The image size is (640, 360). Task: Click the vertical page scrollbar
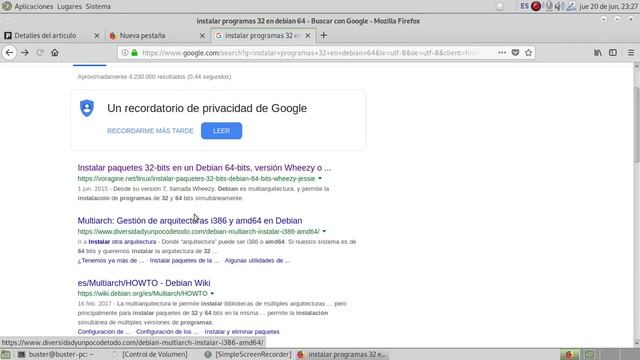[636, 124]
